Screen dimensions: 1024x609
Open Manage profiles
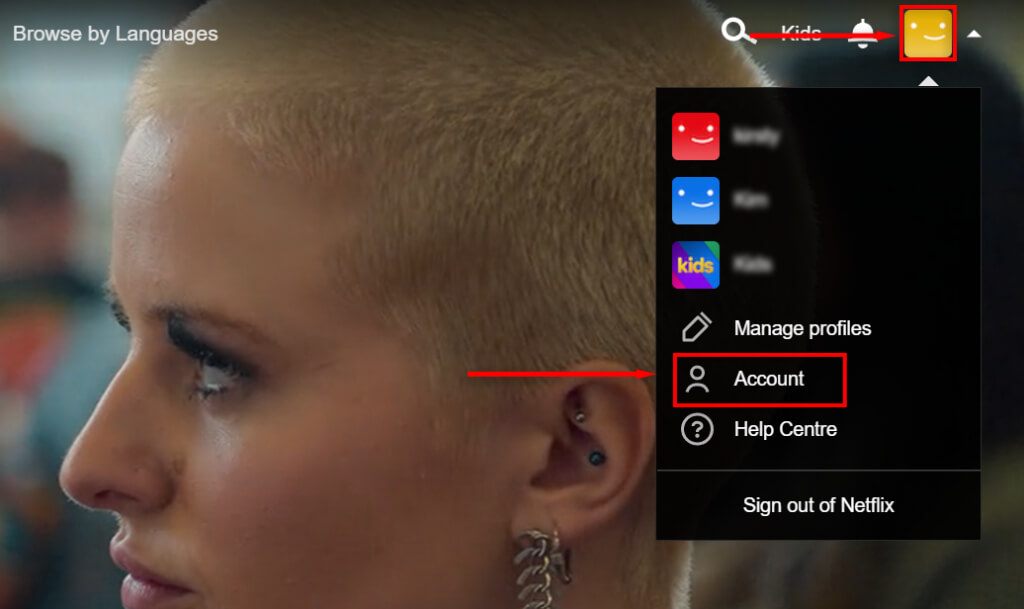802,328
